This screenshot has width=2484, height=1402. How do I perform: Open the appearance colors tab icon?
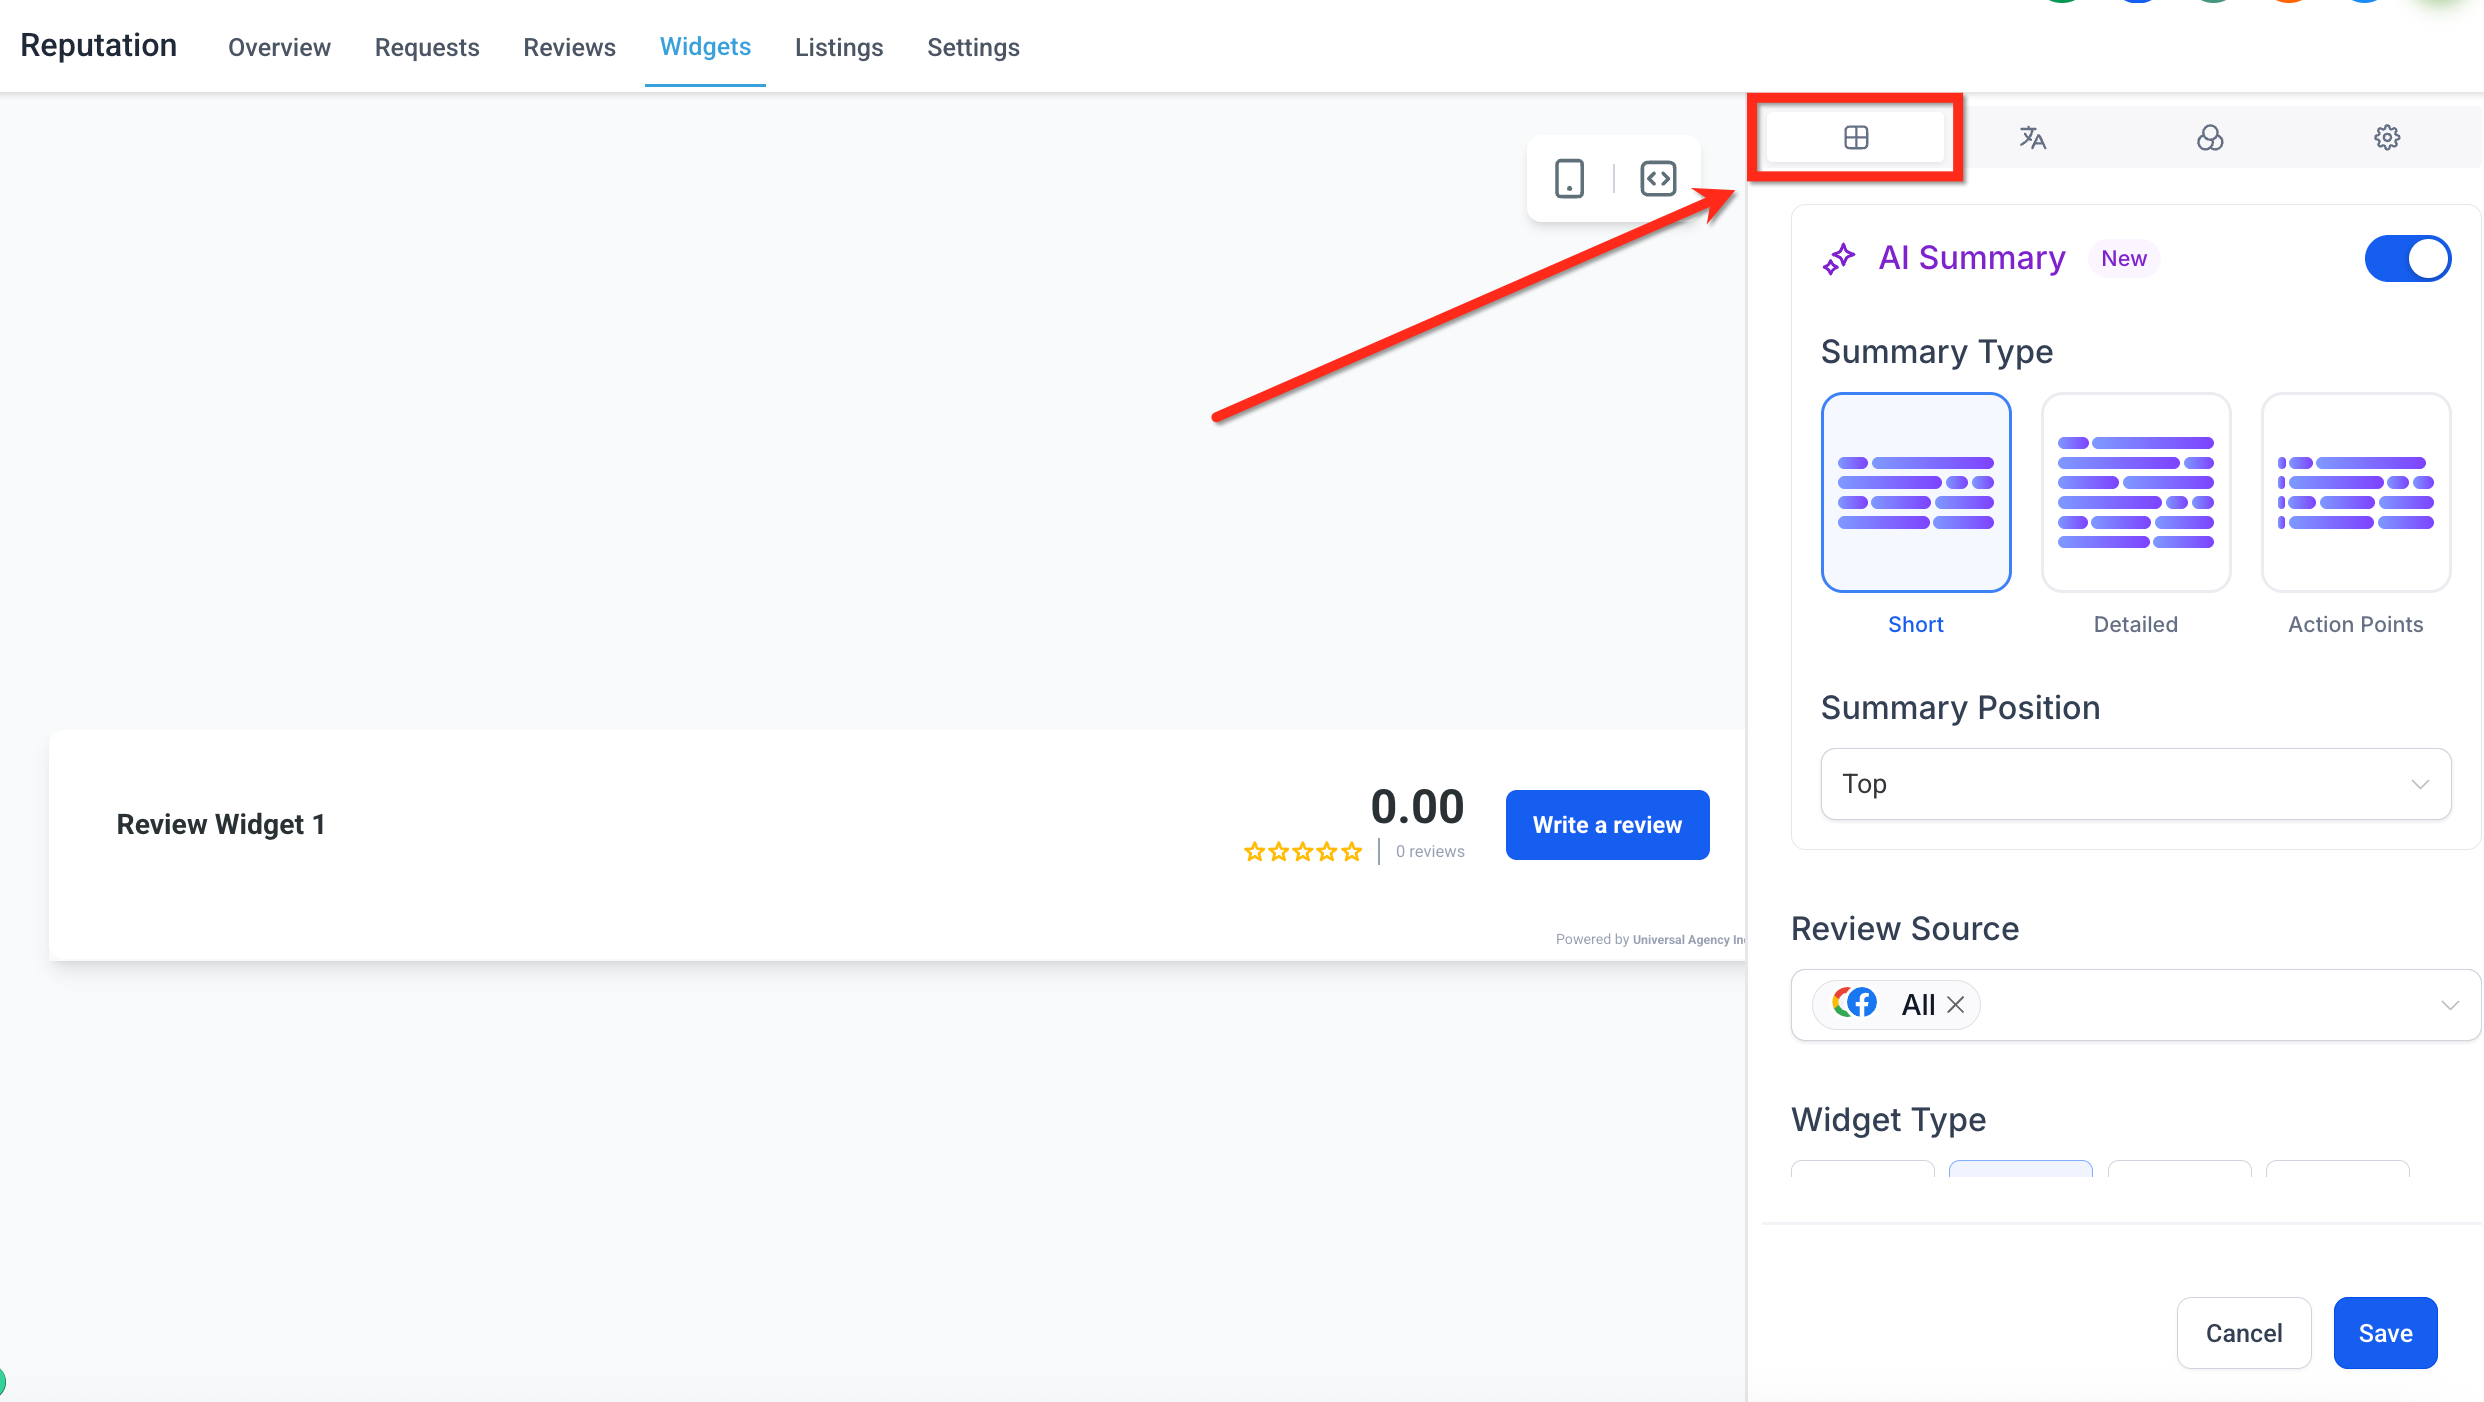2210,138
